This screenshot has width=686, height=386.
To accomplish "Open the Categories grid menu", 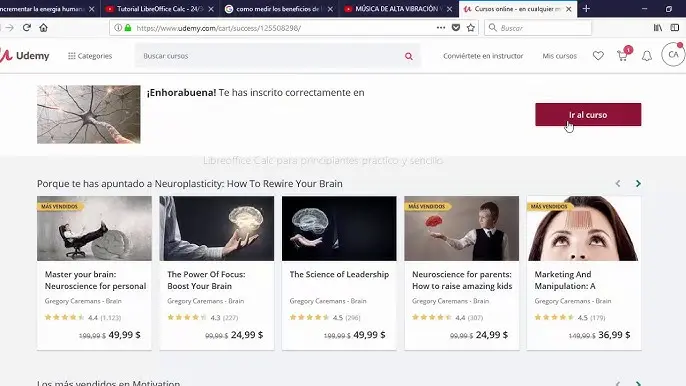I will (90, 56).
